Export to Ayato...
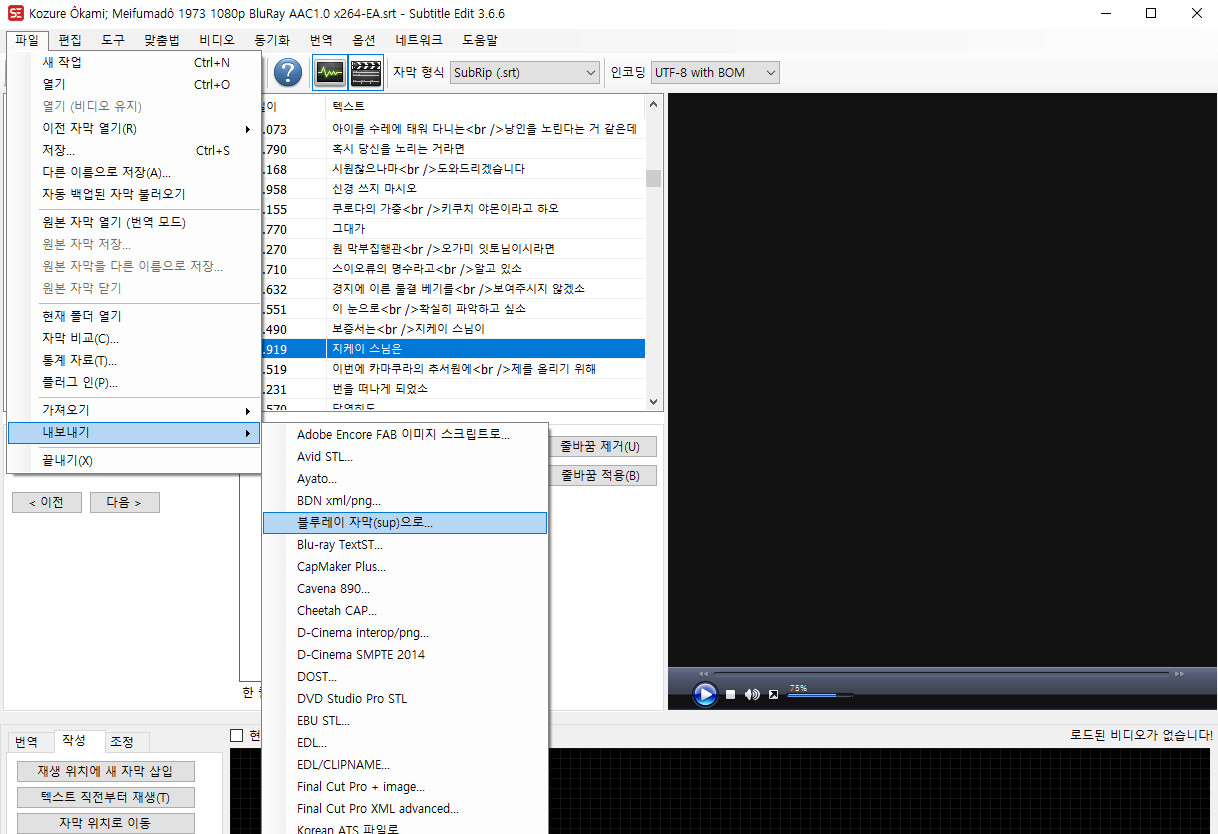 [404, 479]
